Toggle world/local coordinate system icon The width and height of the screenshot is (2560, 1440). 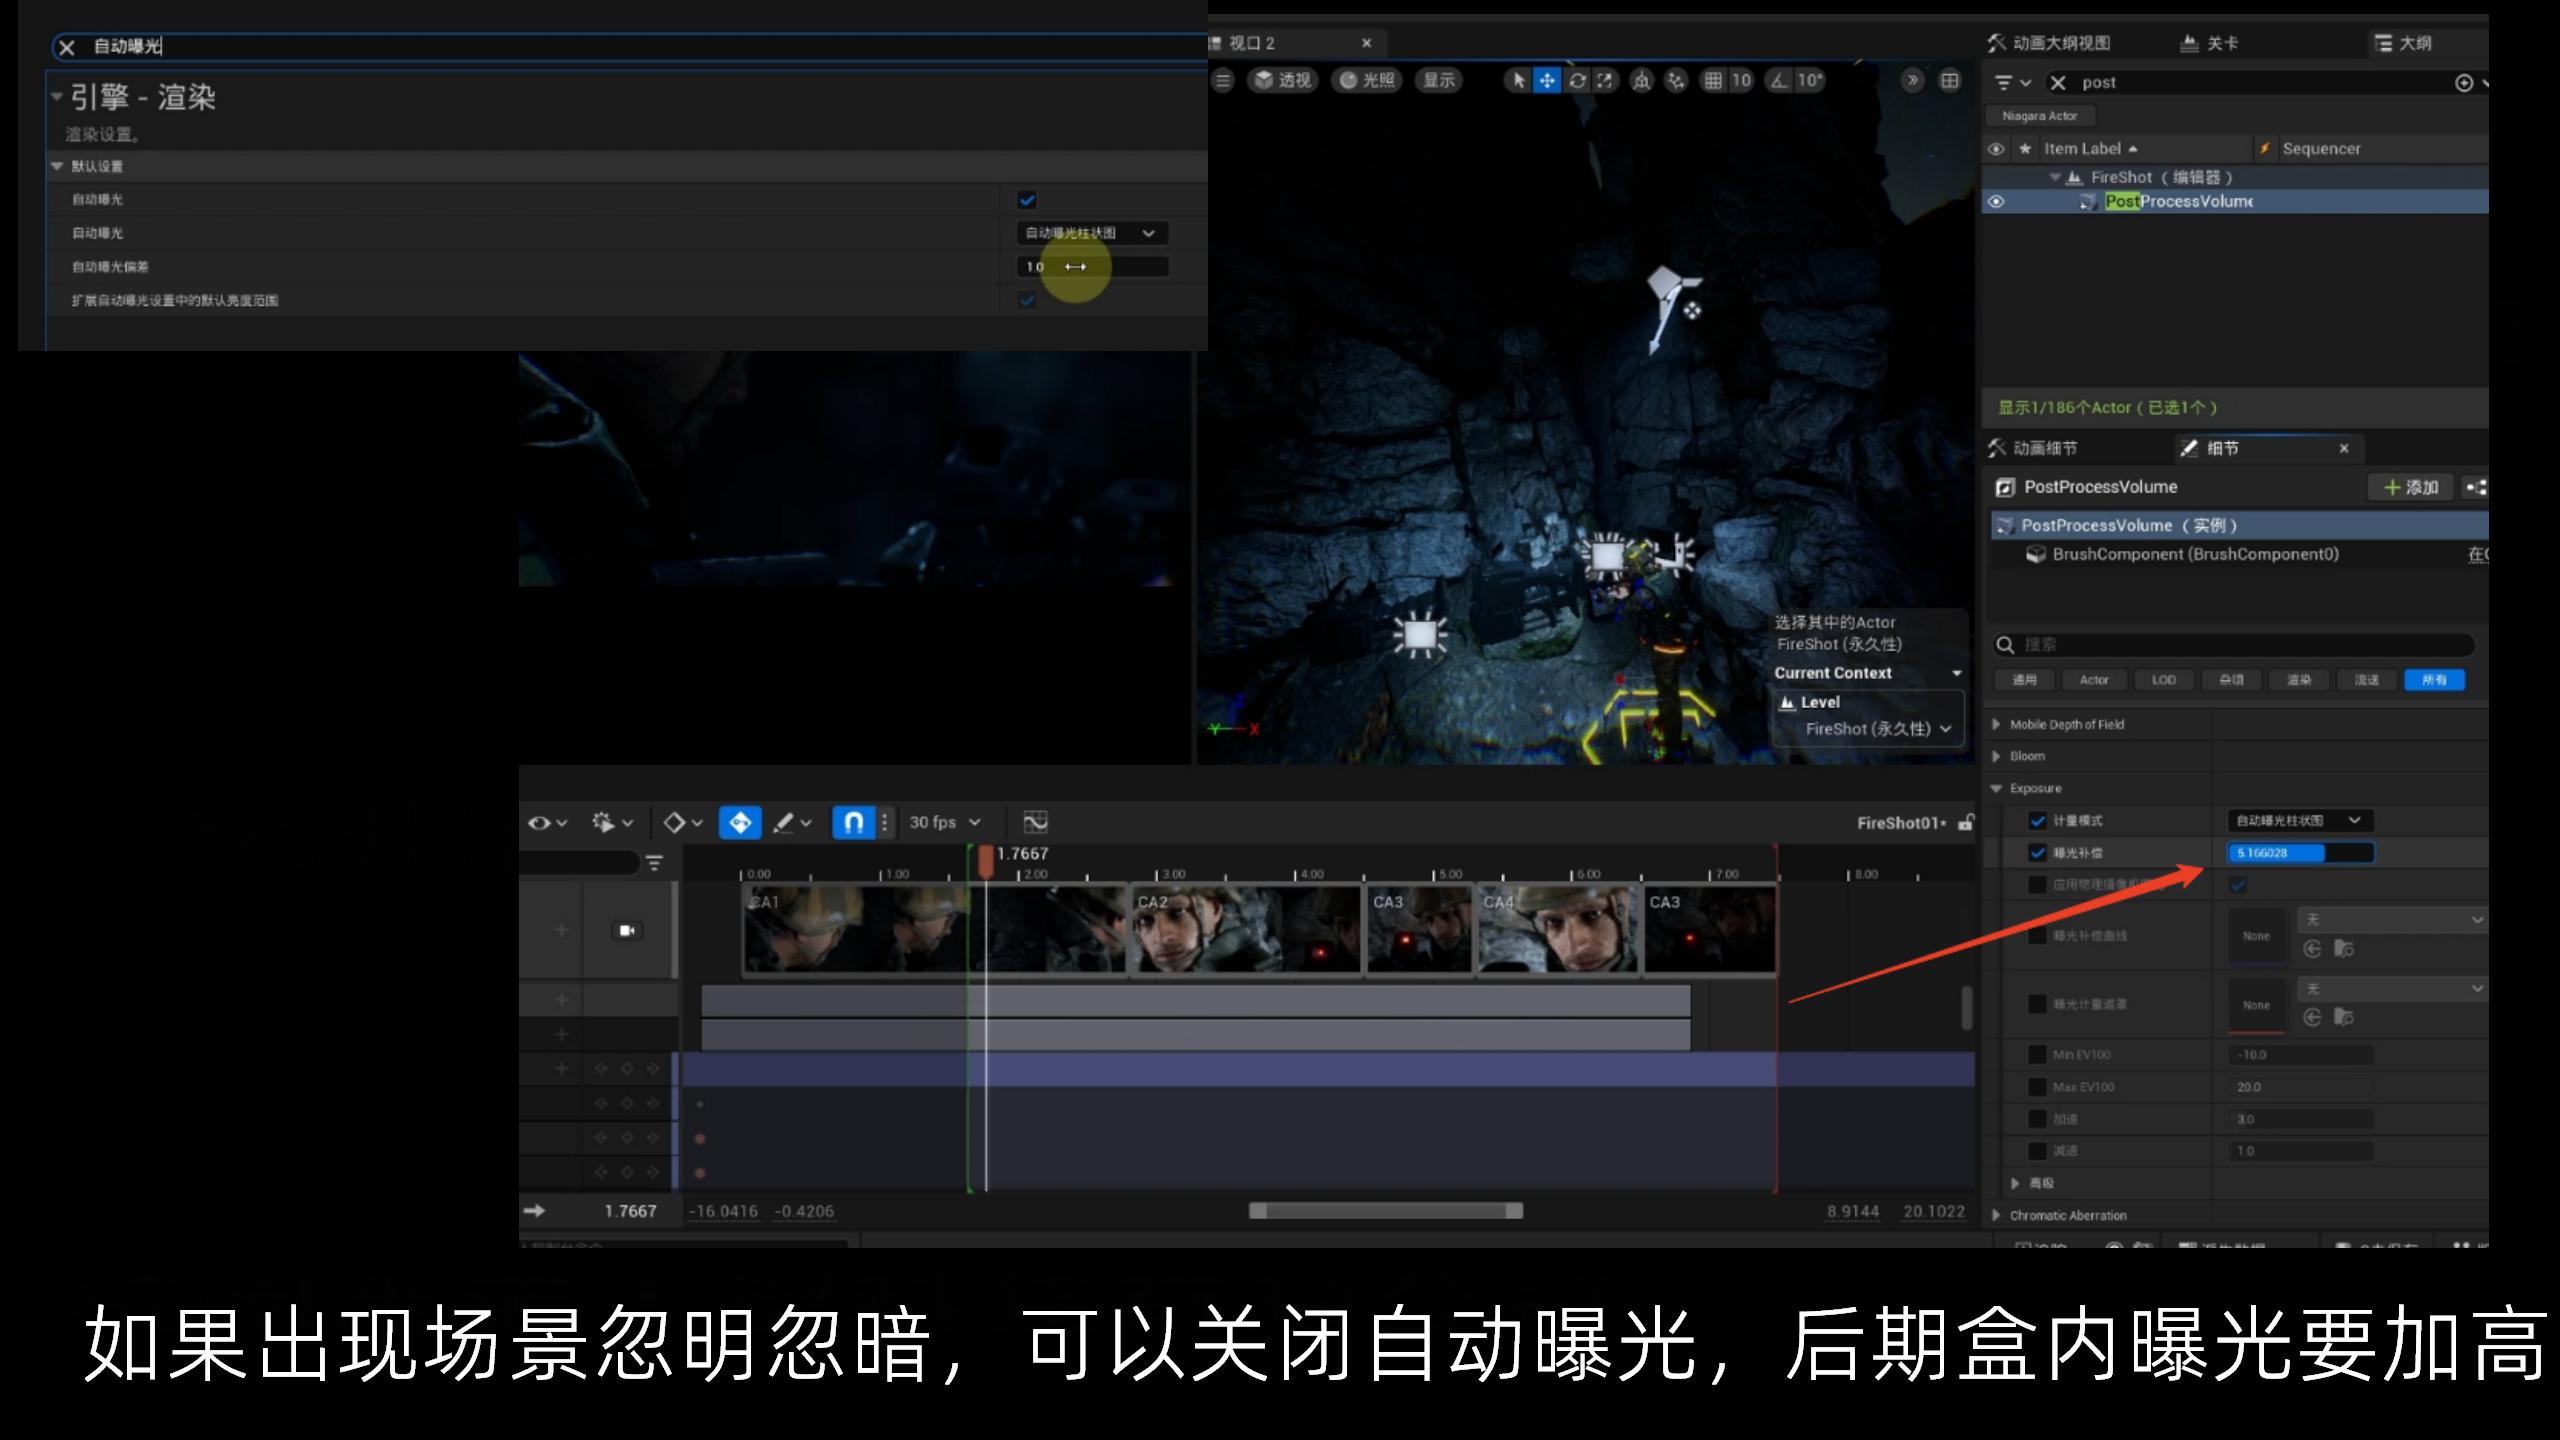click(x=1642, y=81)
